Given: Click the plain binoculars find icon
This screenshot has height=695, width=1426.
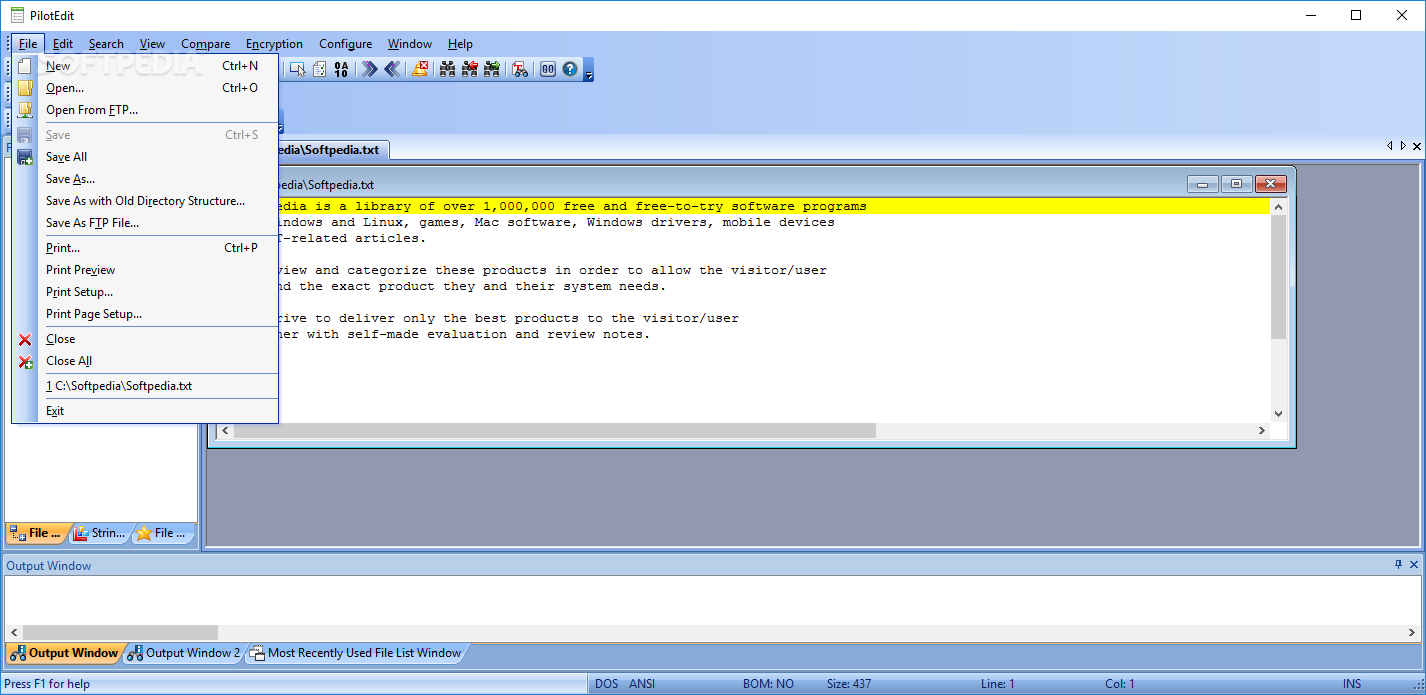Looking at the screenshot, I should tap(447, 69).
